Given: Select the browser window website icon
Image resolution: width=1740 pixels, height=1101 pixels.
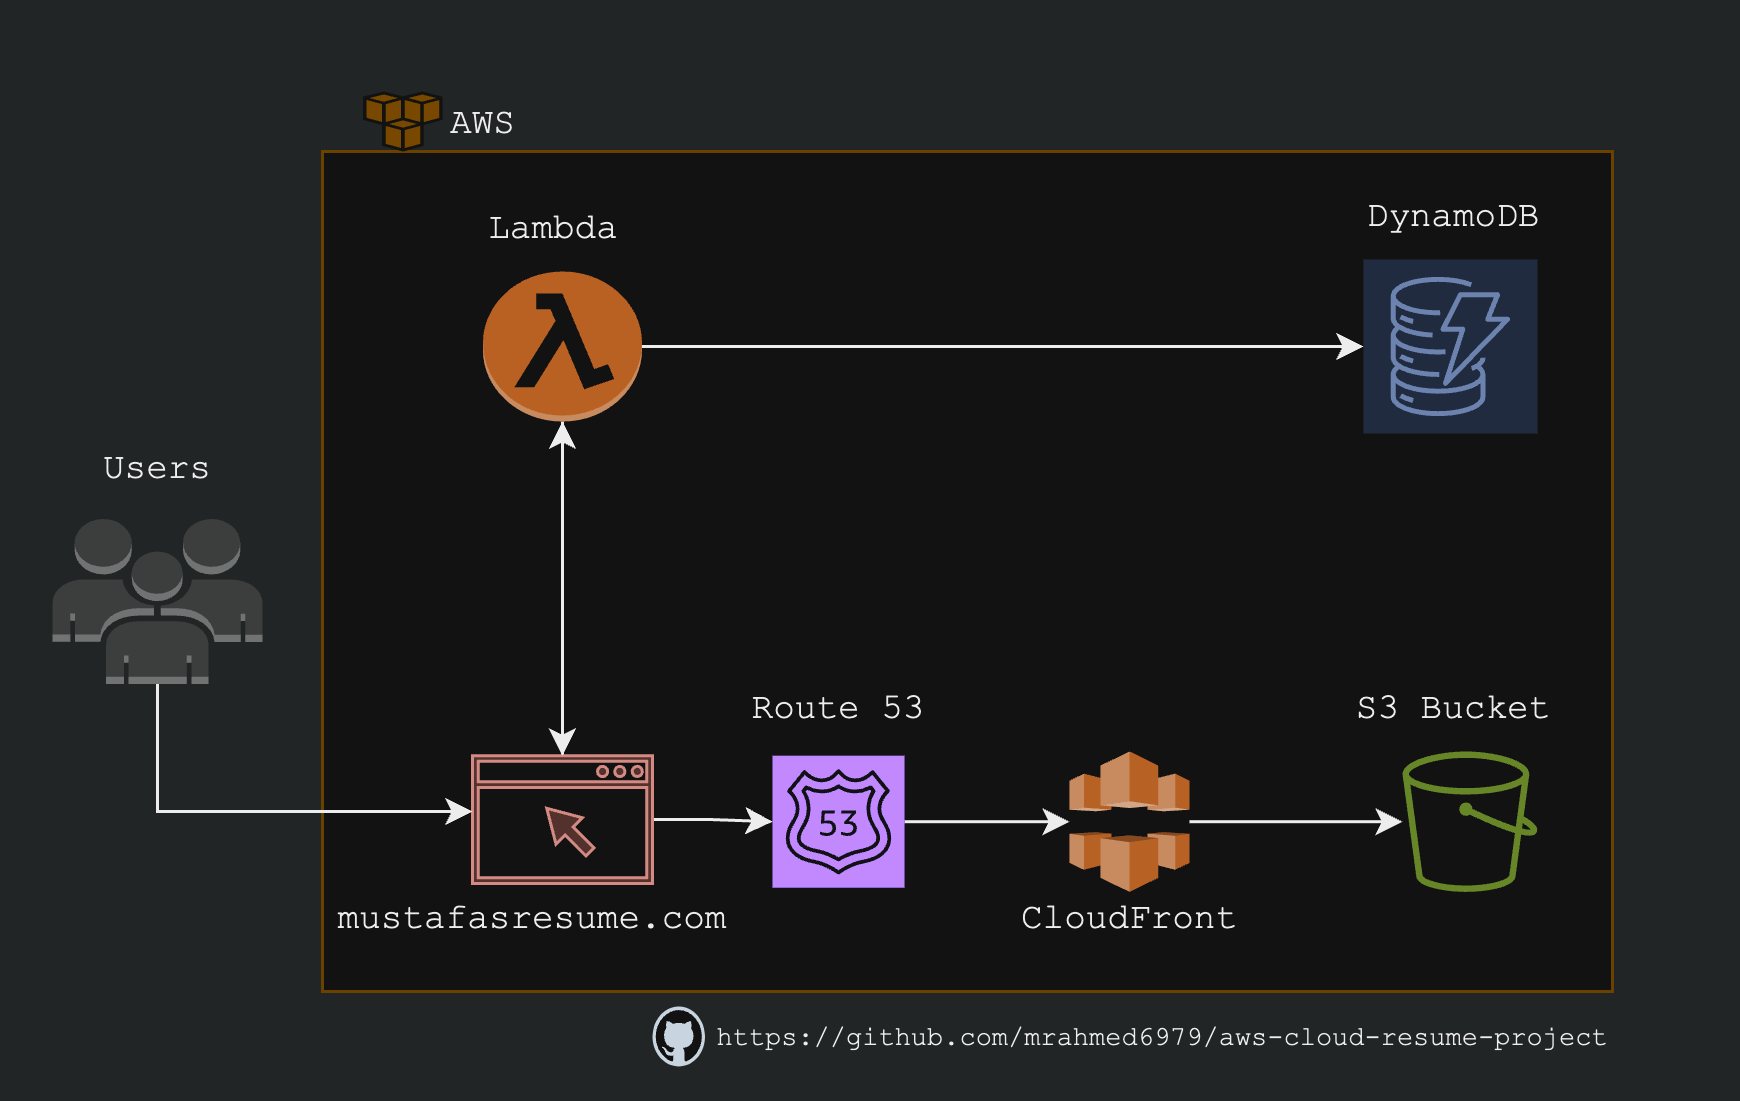Looking at the screenshot, I should [562, 819].
